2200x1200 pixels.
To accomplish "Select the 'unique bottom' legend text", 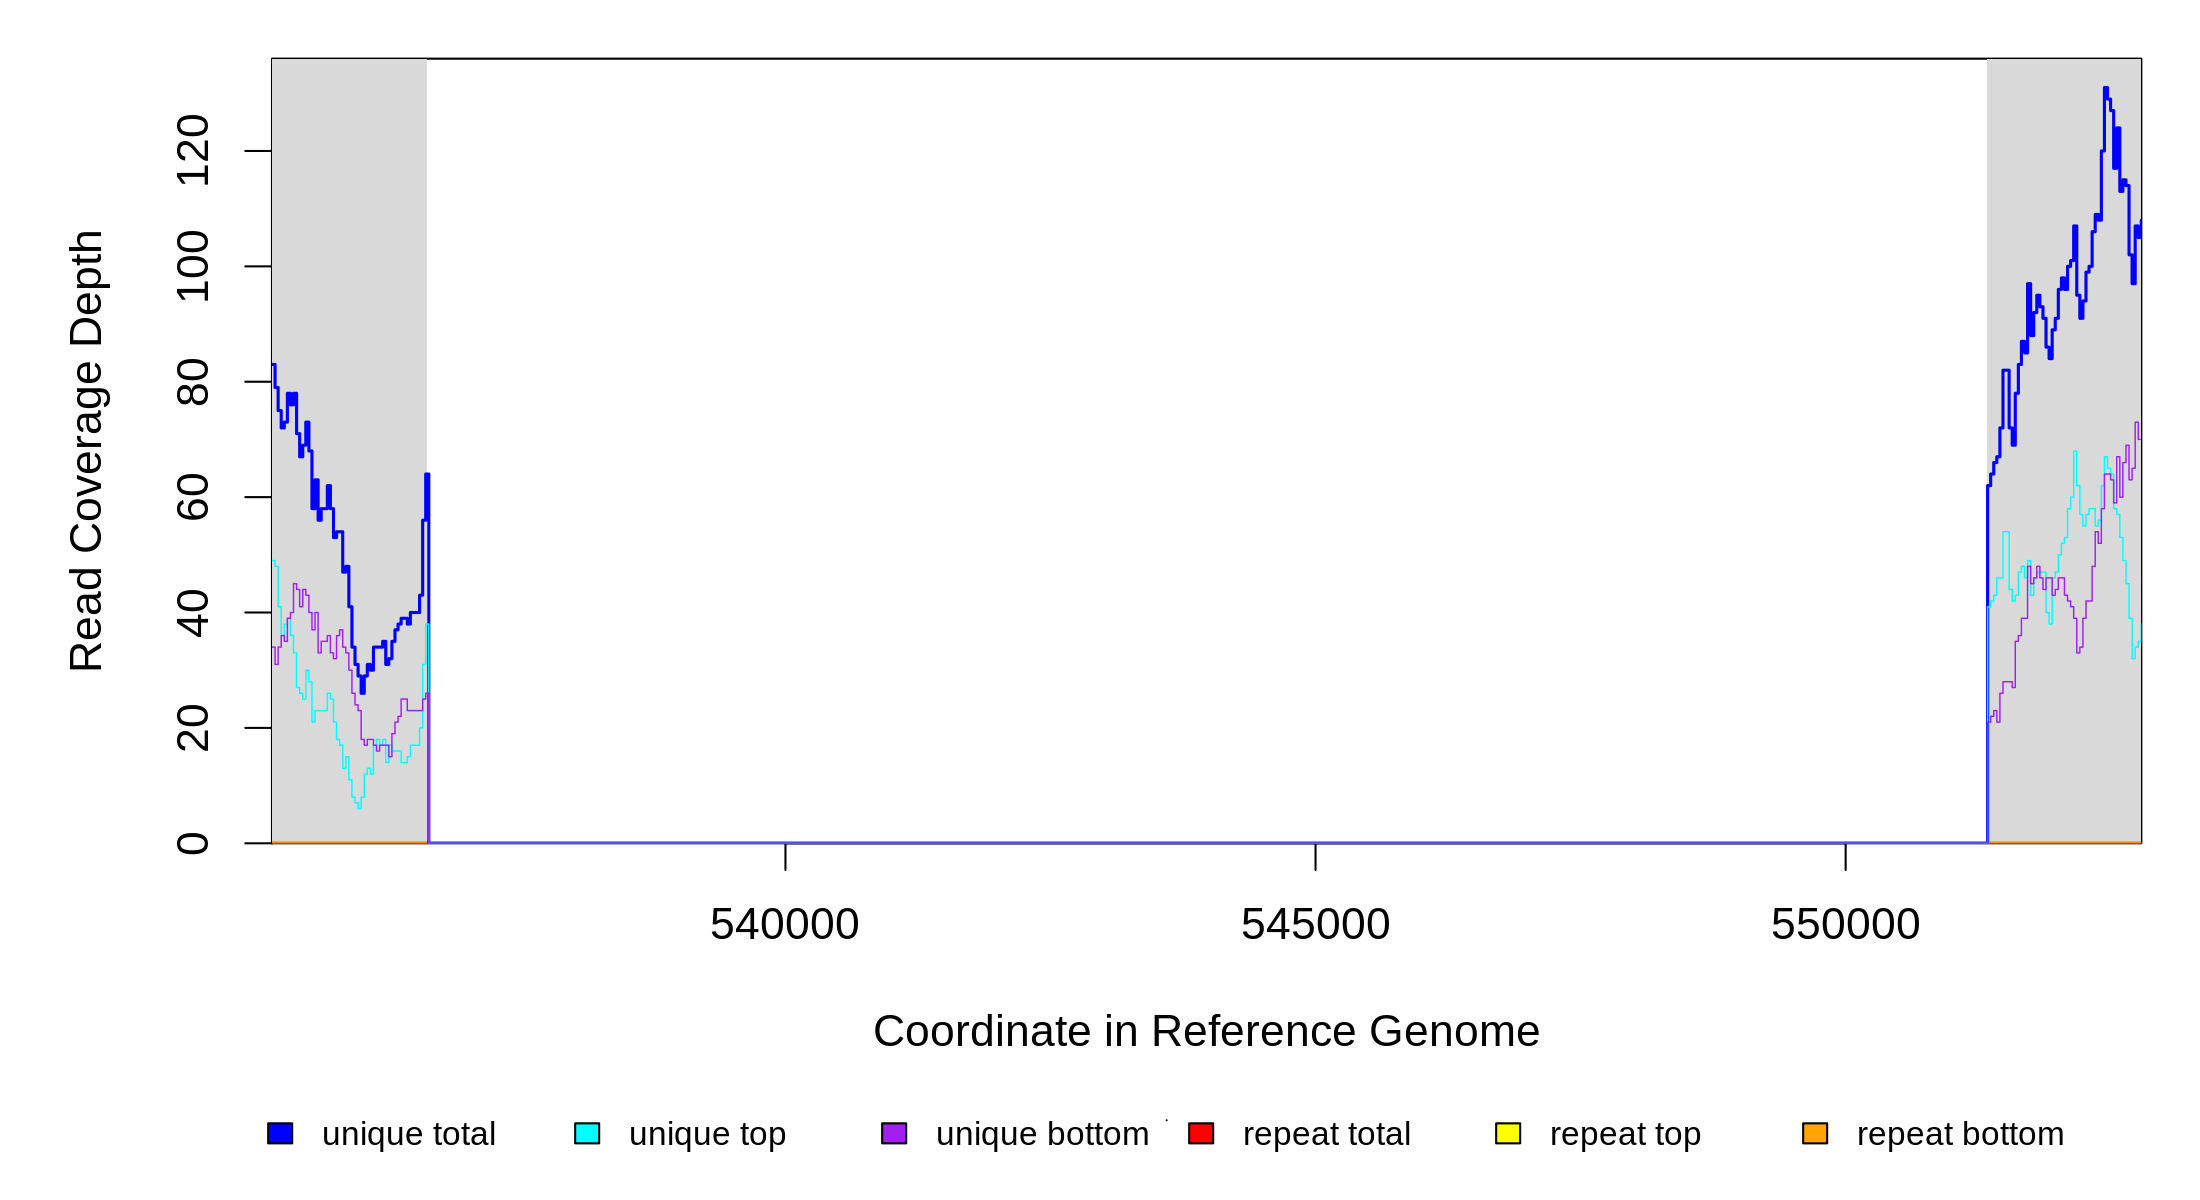I will point(1042,1134).
